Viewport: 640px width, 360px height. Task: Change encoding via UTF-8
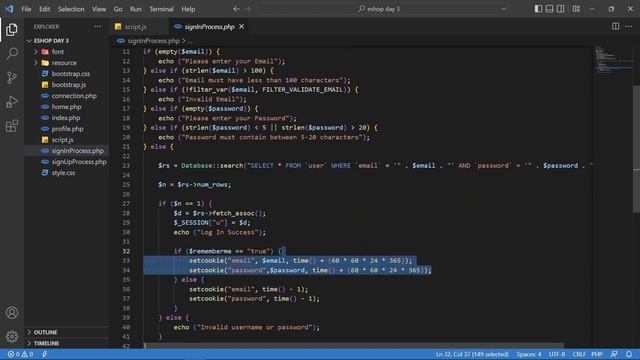point(557,354)
